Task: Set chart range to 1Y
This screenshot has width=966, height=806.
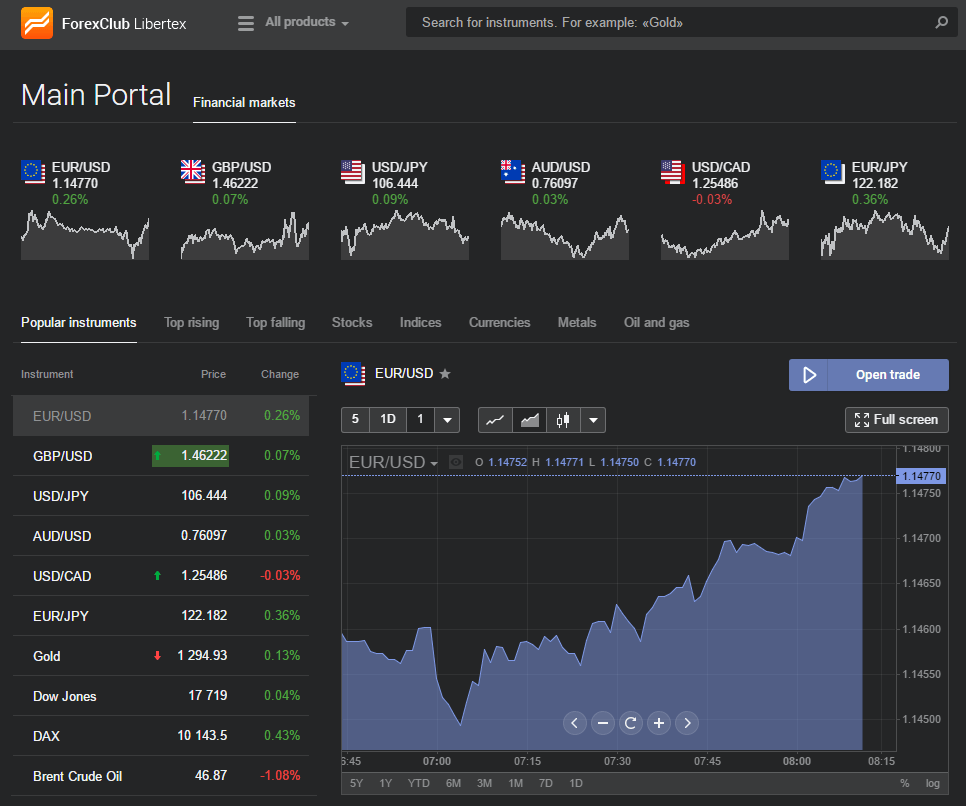Action: click(x=386, y=783)
